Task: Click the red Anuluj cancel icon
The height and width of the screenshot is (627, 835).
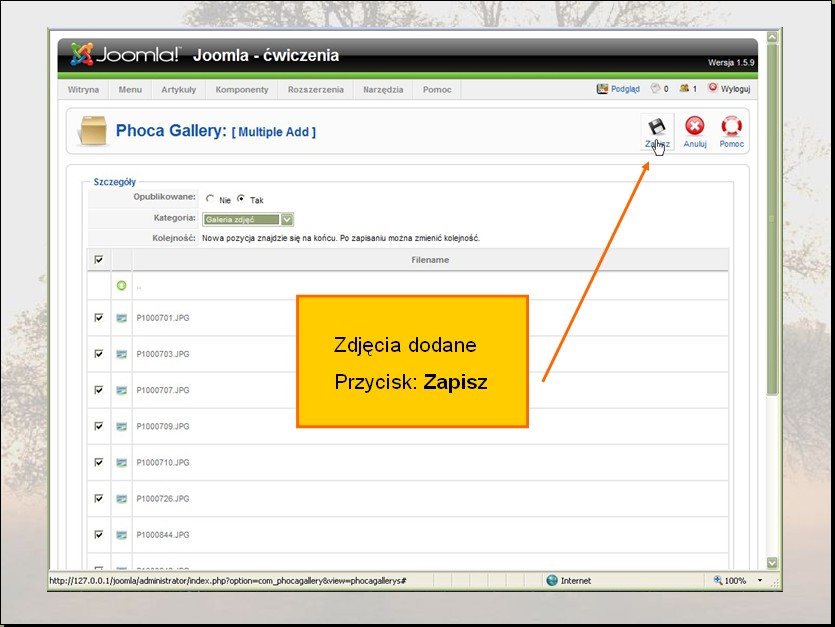Action: coord(695,127)
